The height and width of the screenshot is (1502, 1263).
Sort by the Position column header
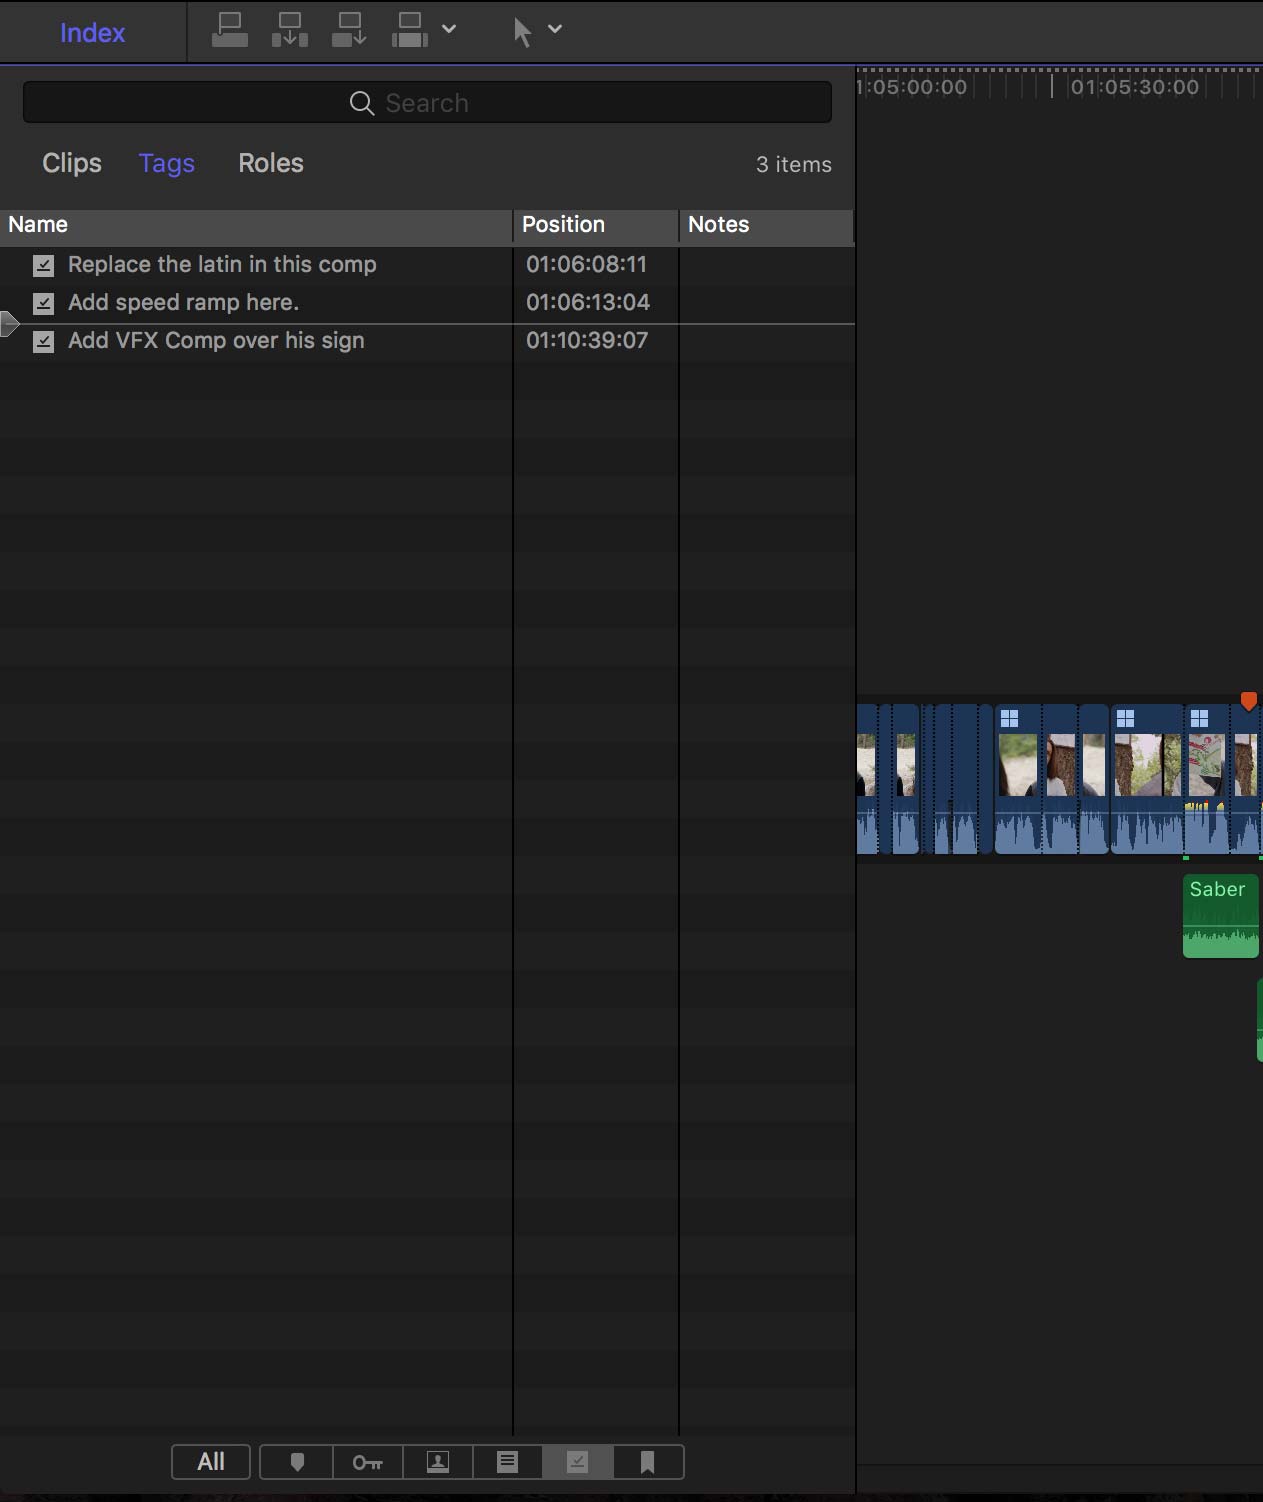click(x=596, y=225)
